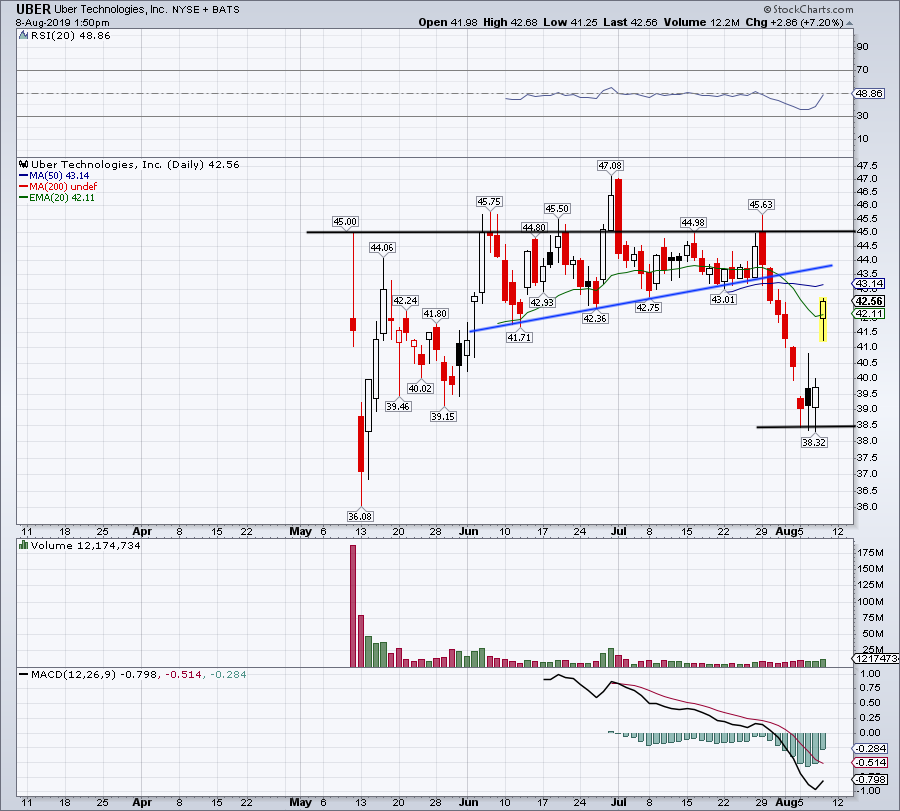
Task: Click the MACD legend line marker
Action: click(x=23, y=674)
